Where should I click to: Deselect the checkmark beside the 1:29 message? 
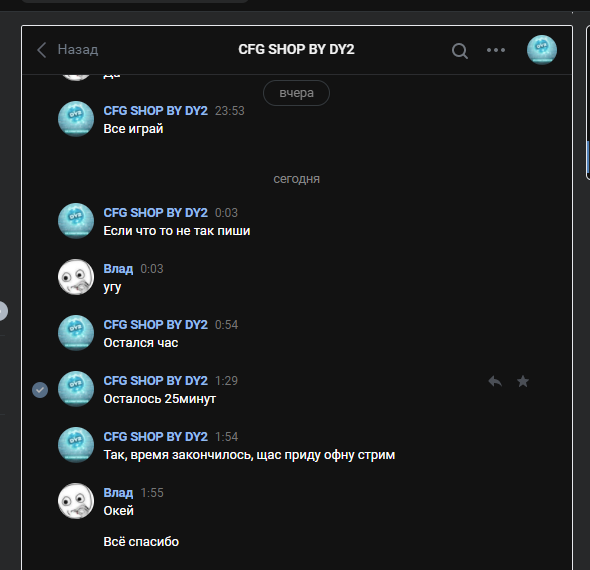[40, 390]
